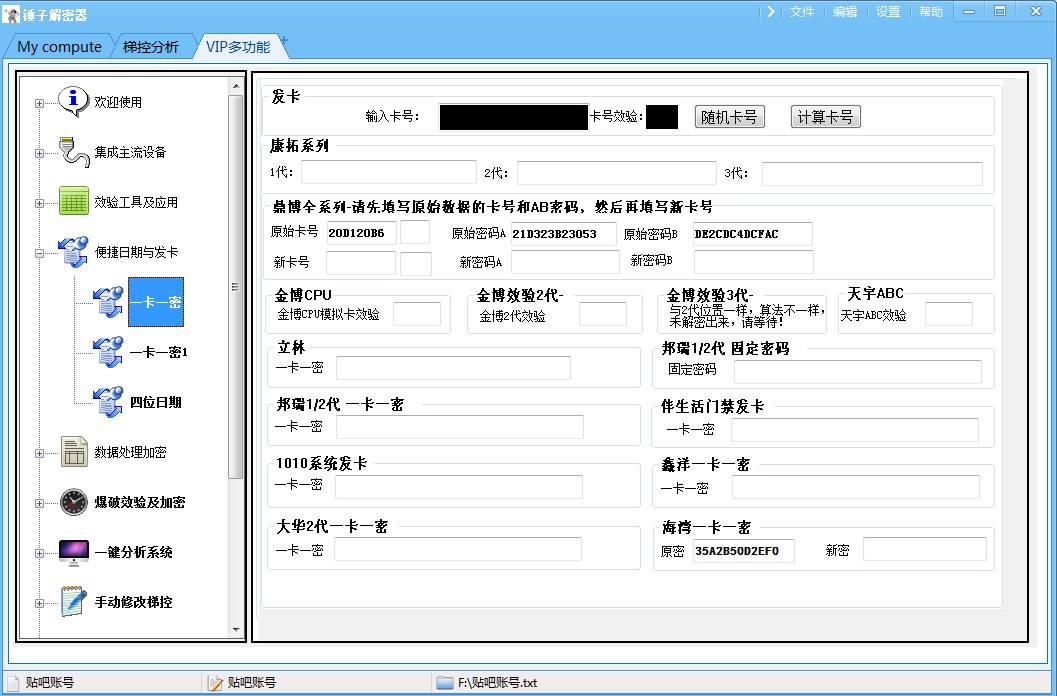The image size is (1057, 696).
Task: Click the tree panel vertical scrollbar thumb
Action: pyautogui.click(x=235, y=287)
